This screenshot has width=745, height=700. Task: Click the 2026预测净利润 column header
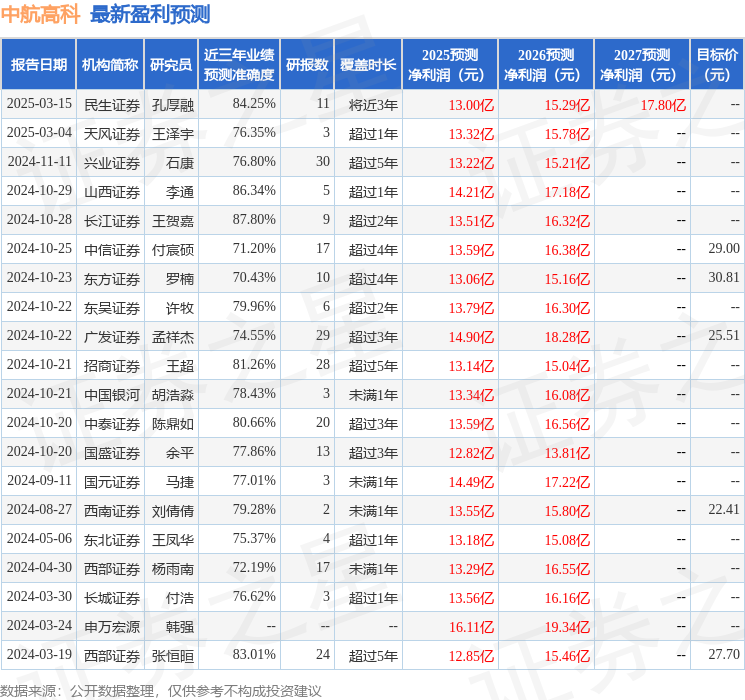546,65
